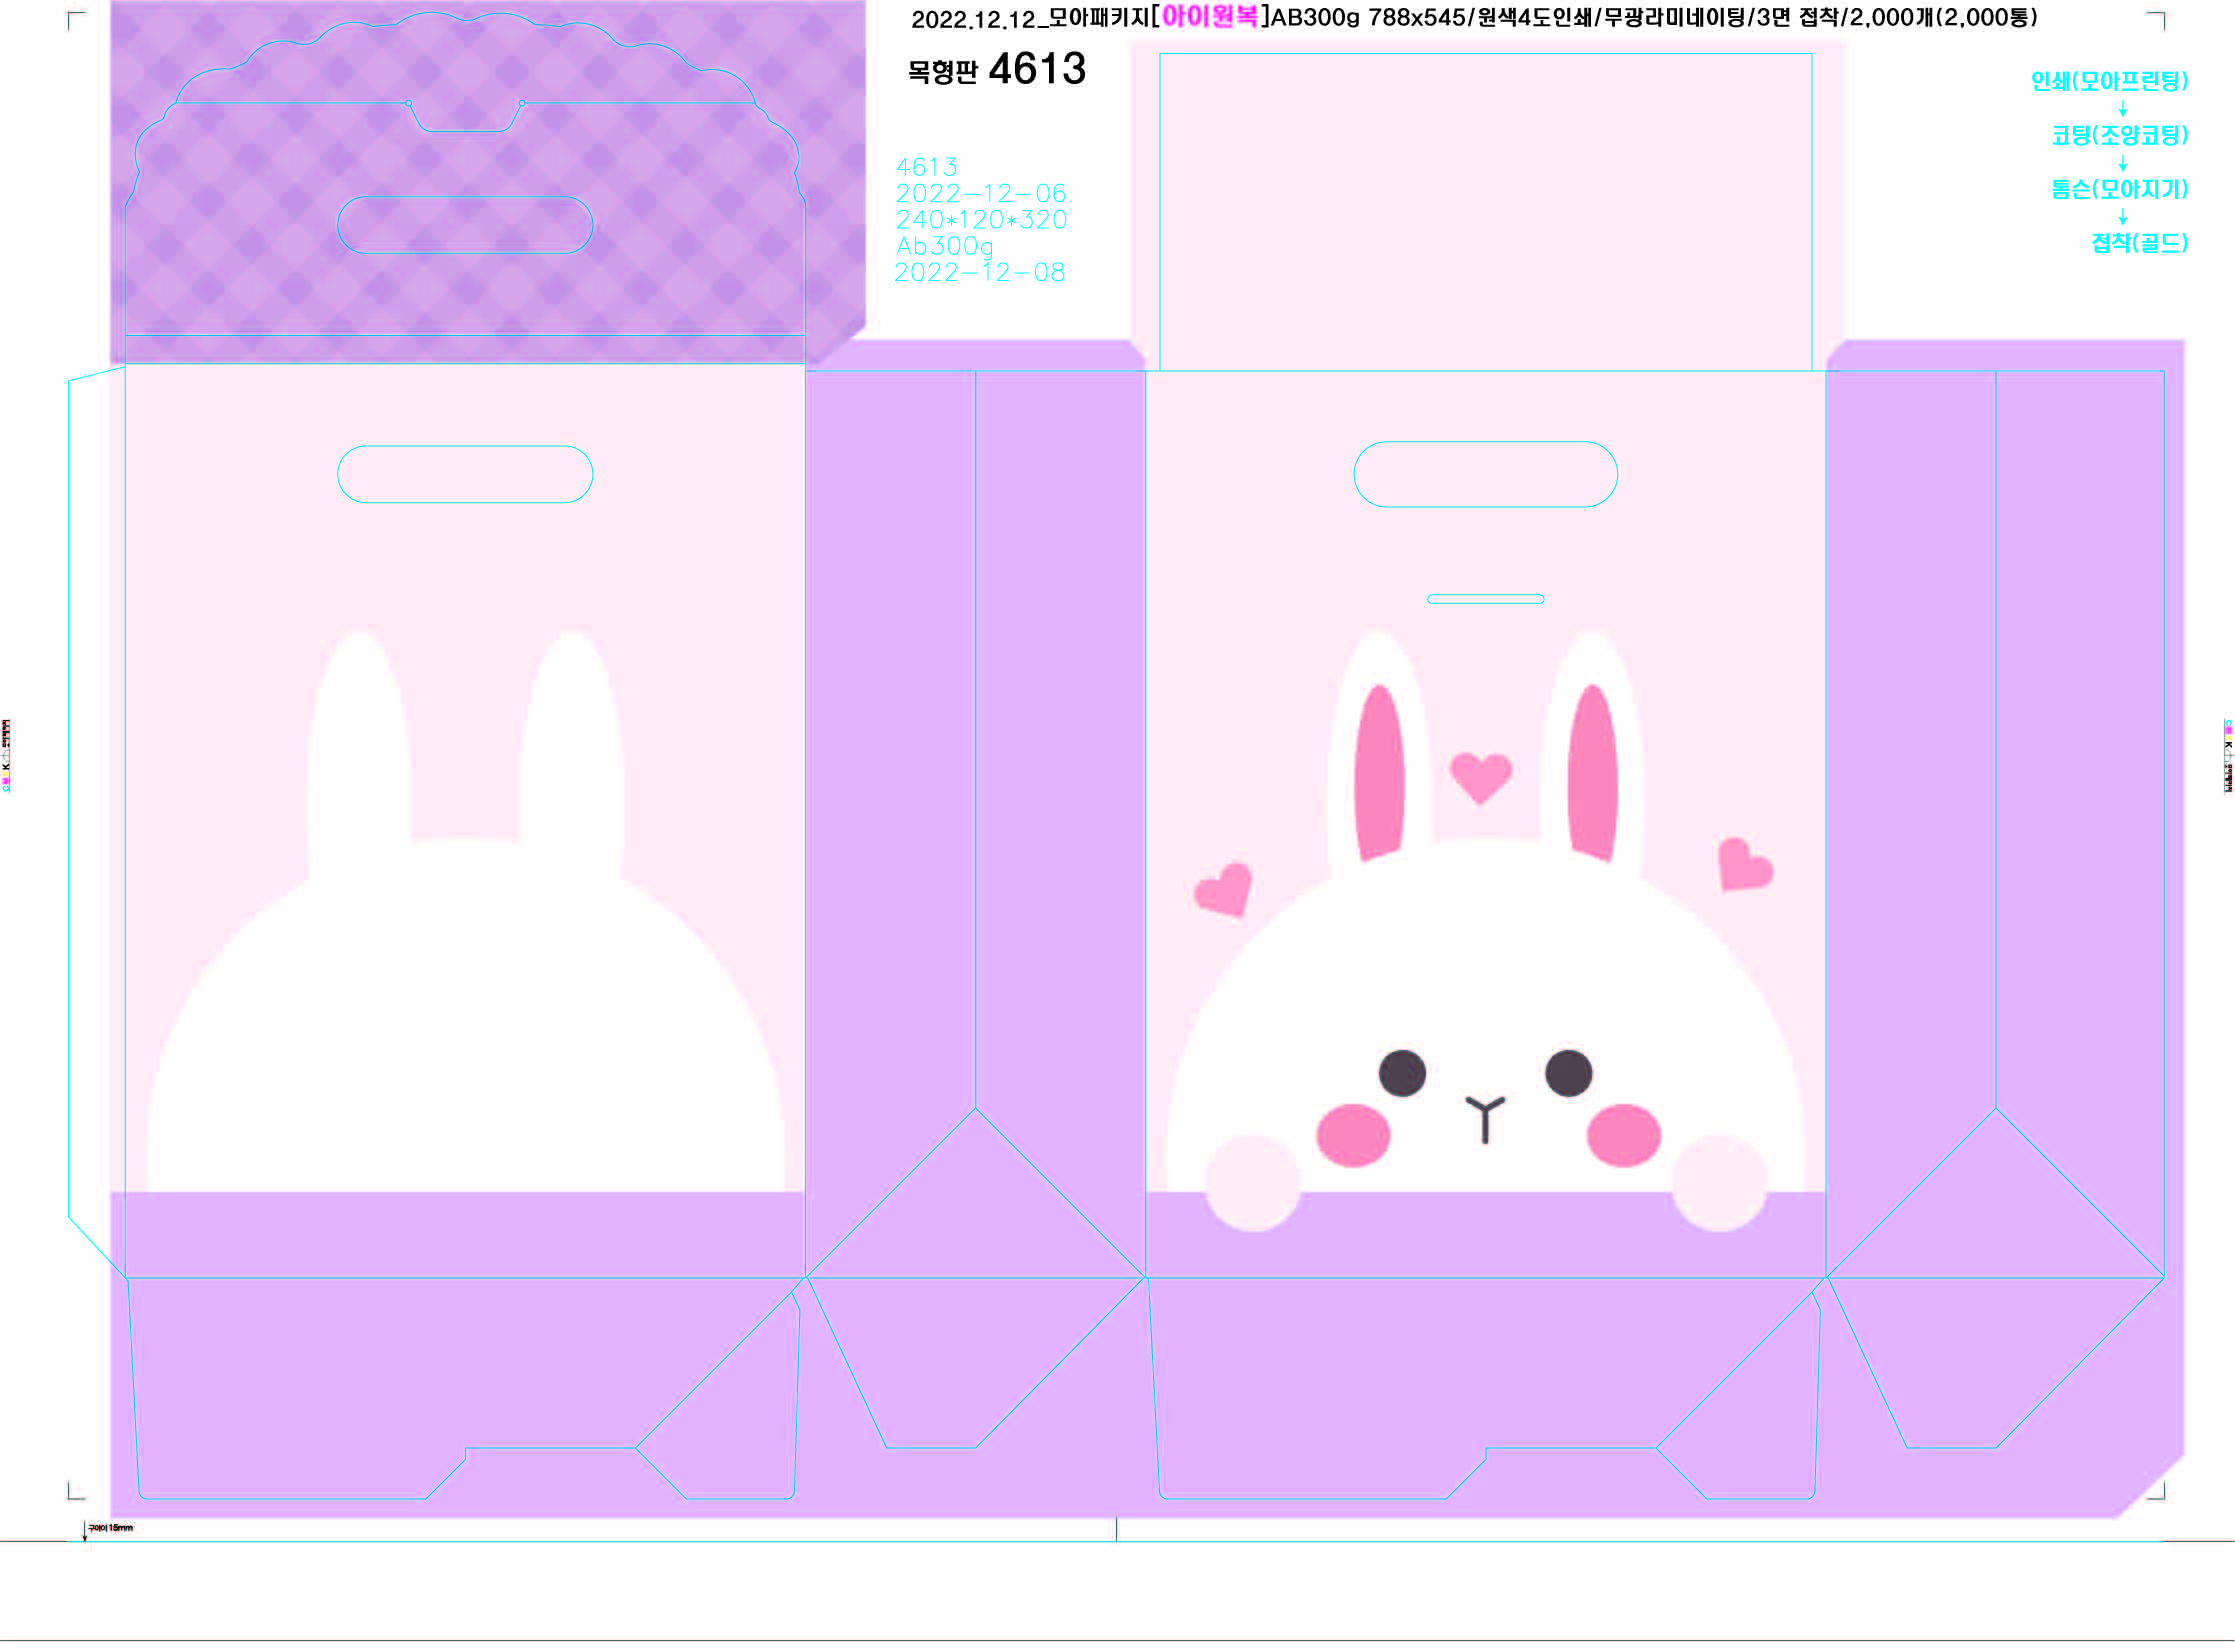Click the small slot above bunny ears
Viewport: 2235px width, 1642px height.
[1485, 599]
